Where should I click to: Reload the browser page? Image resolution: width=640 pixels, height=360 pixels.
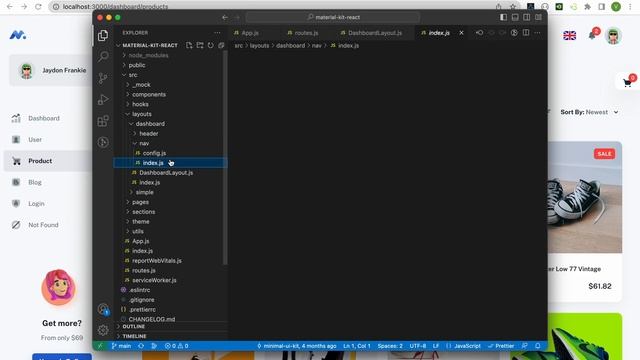[38, 7]
